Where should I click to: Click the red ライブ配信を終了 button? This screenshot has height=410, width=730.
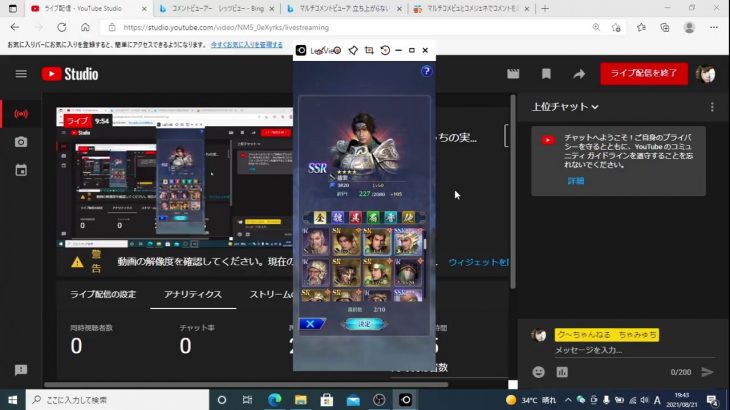pos(644,74)
